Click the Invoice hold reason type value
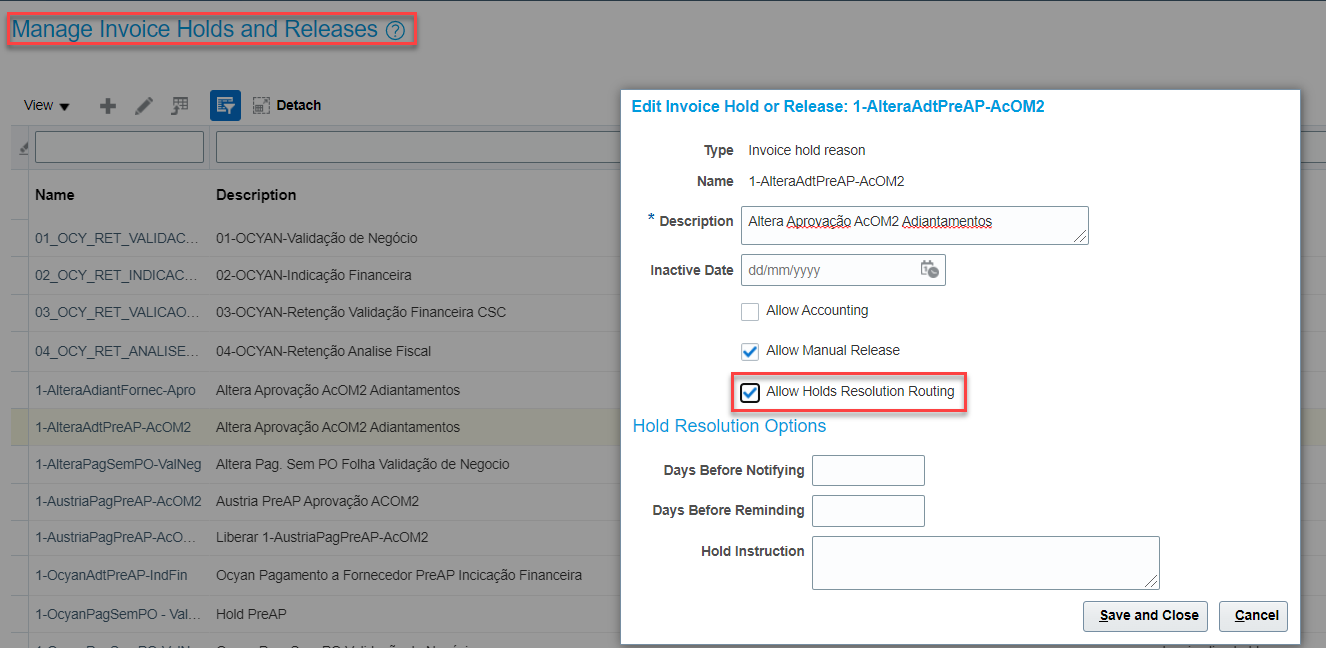This screenshot has width=1326, height=648. (807, 151)
